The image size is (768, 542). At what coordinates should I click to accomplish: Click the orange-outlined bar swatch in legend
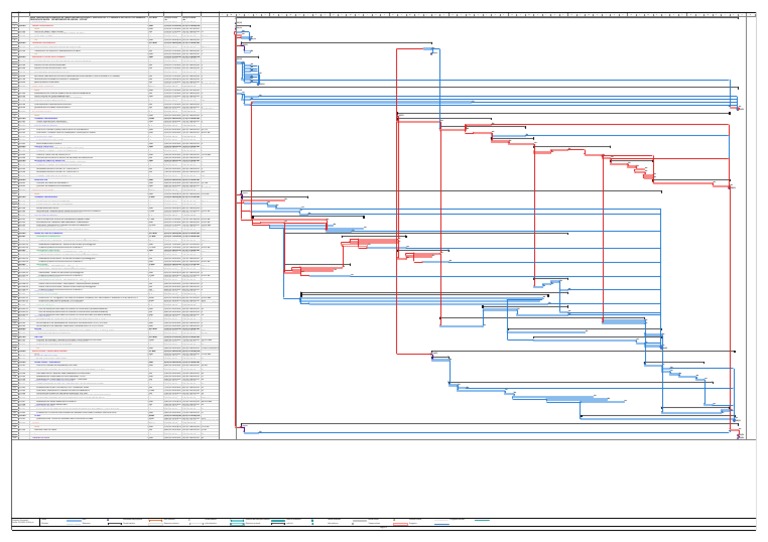[x=155, y=520]
